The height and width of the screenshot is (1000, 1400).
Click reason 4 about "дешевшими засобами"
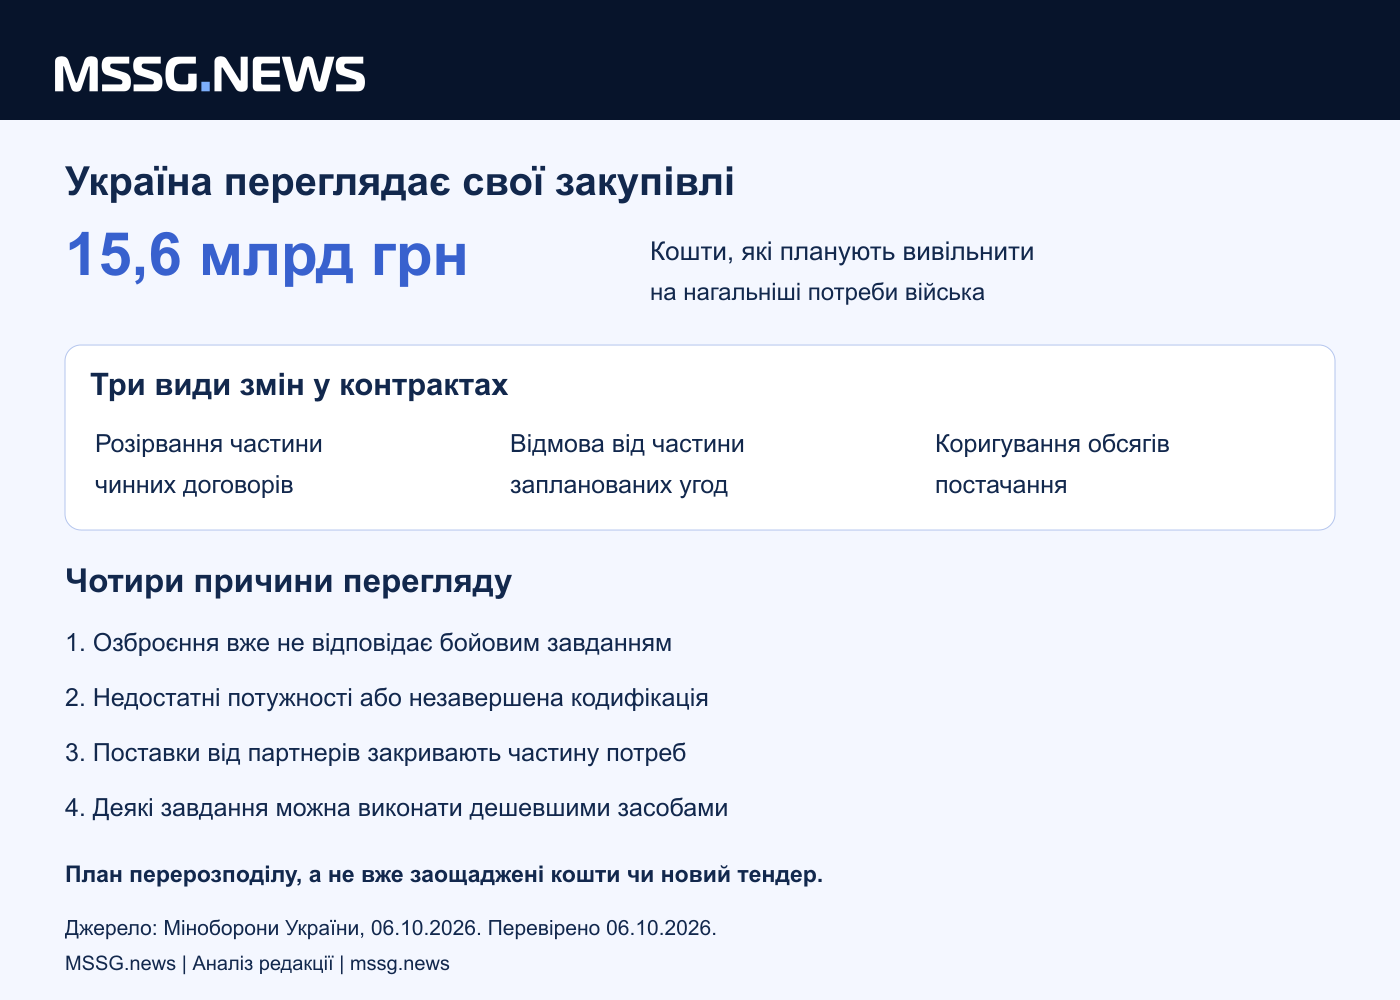click(x=396, y=807)
